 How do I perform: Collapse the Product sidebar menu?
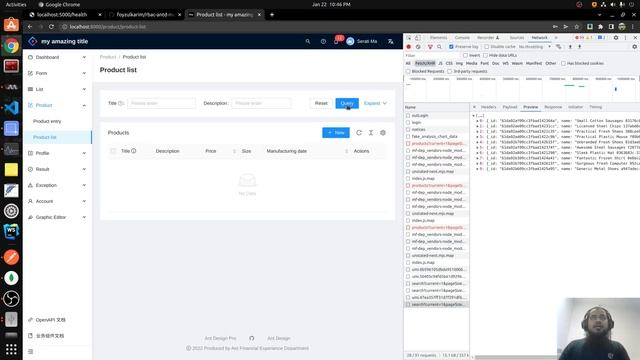57,105
